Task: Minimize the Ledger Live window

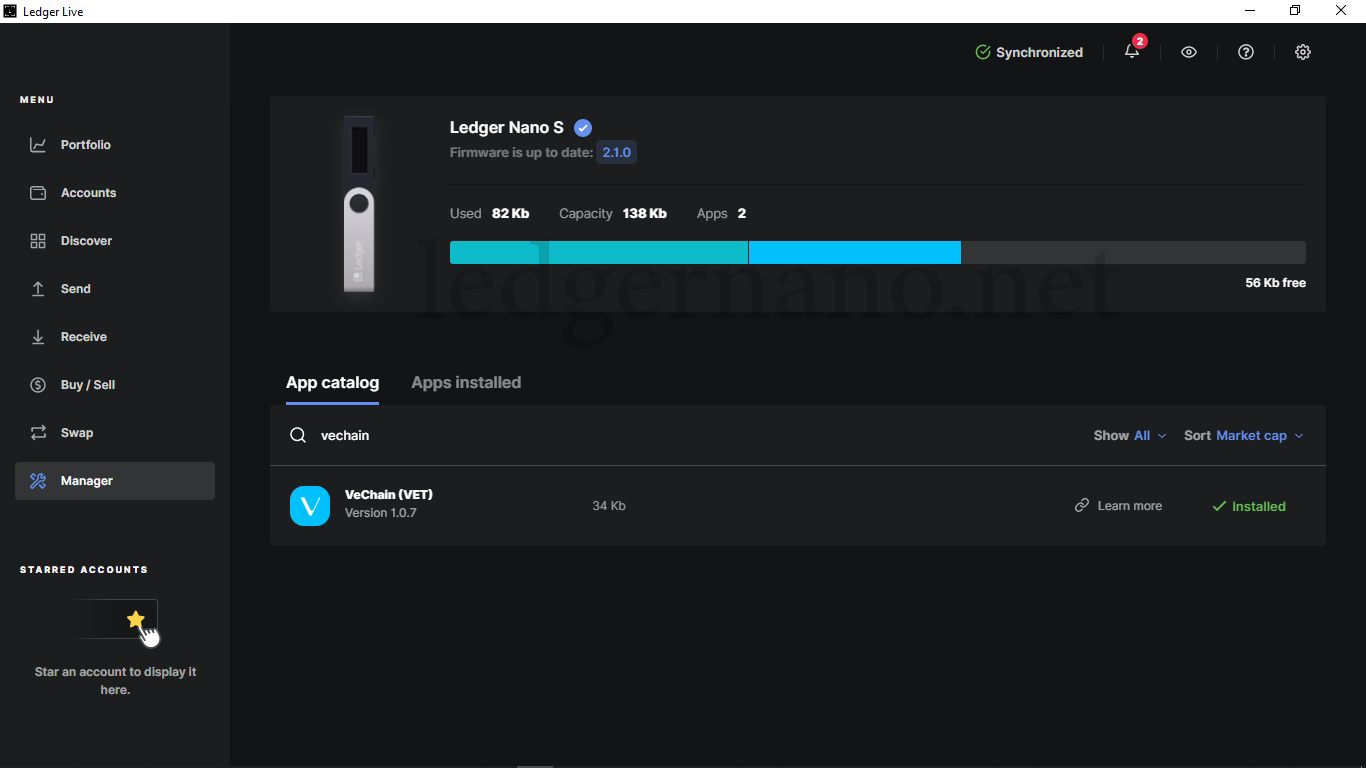Action: [x=1250, y=11]
